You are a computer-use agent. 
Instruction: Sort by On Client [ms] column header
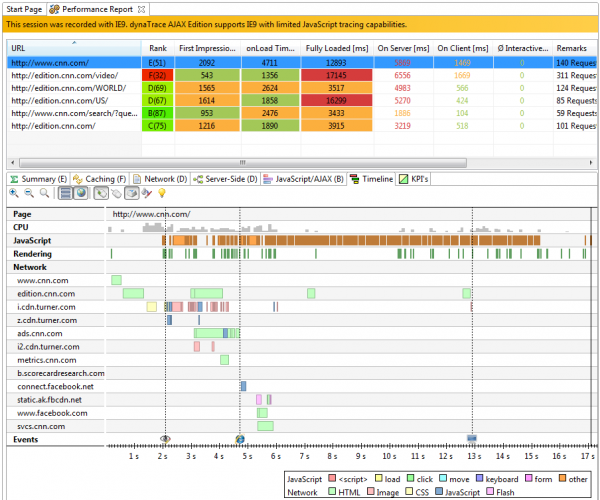(463, 48)
